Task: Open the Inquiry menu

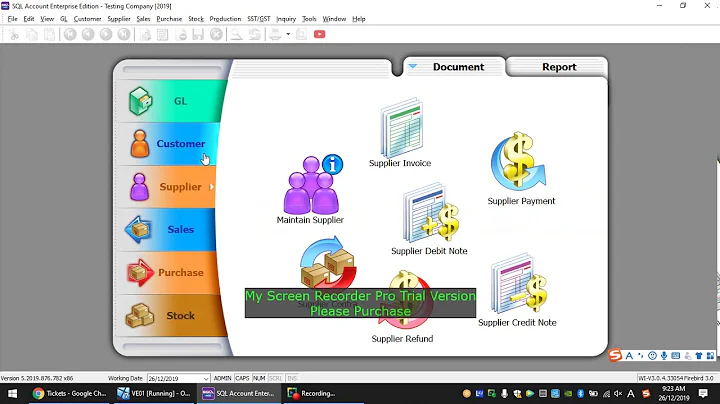Action: (x=286, y=19)
